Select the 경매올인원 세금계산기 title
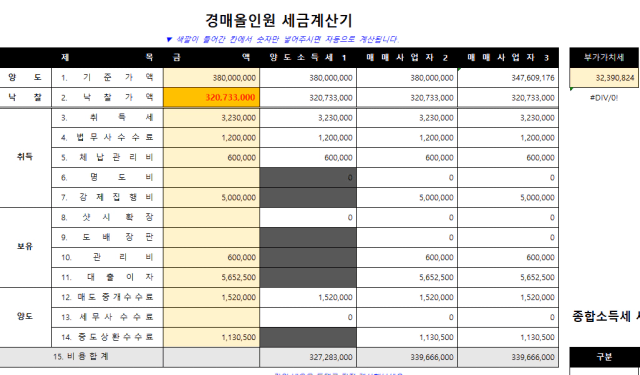The height and width of the screenshot is (375, 640). [279, 20]
